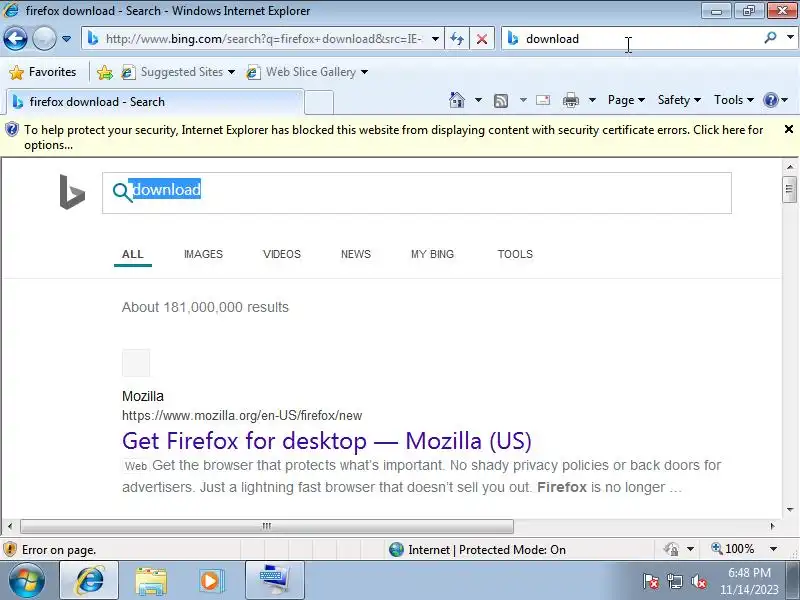The image size is (800, 600).
Task: Stop loading with the red X icon
Action: pyautogui.click(x=482, y=39)
